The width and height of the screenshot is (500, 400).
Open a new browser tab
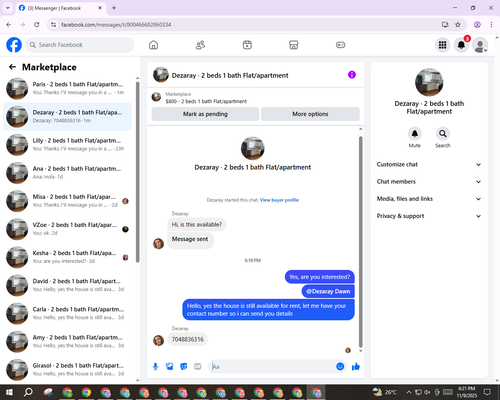tap(114, 8)
